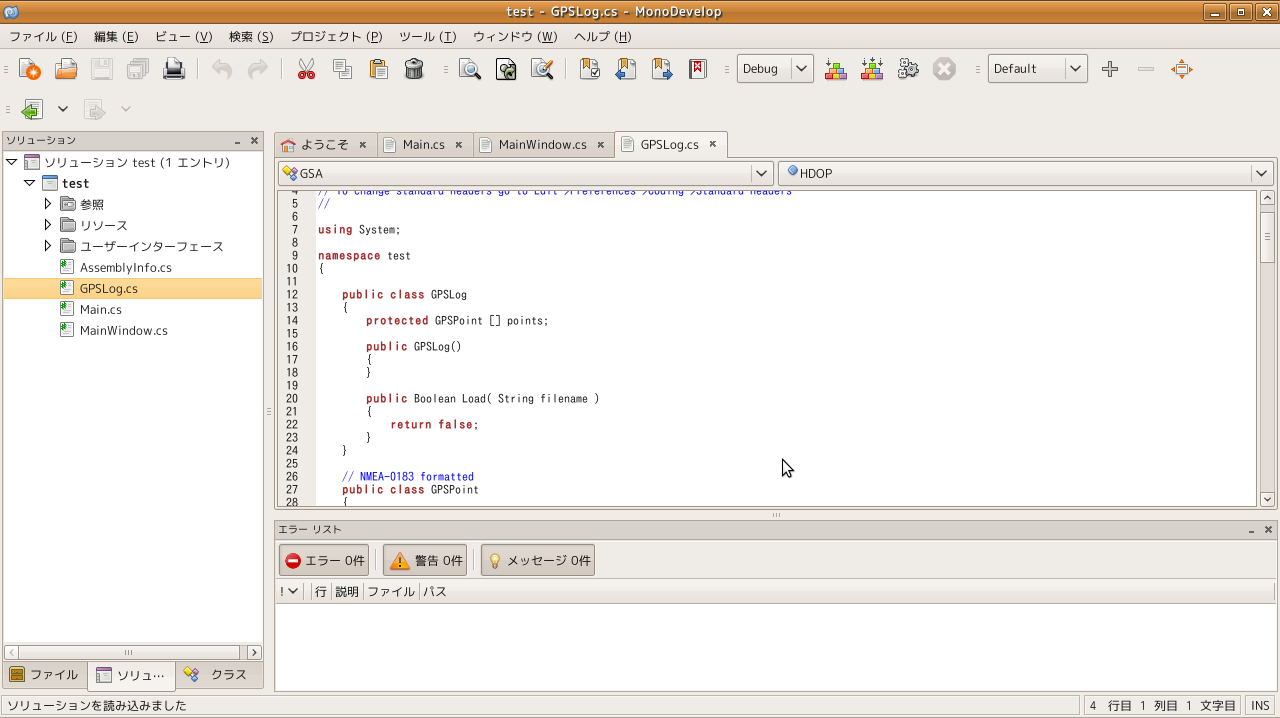Click the editor vertical scrollbar thumb

(x=1267, y=237)
